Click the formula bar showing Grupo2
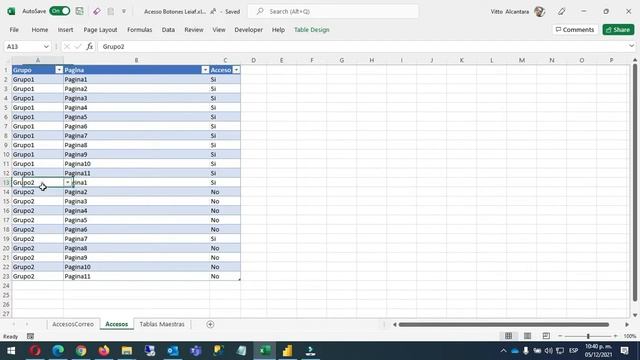This screenshot has height=360, width=640. pyautogui.click(x=363, y=47)
